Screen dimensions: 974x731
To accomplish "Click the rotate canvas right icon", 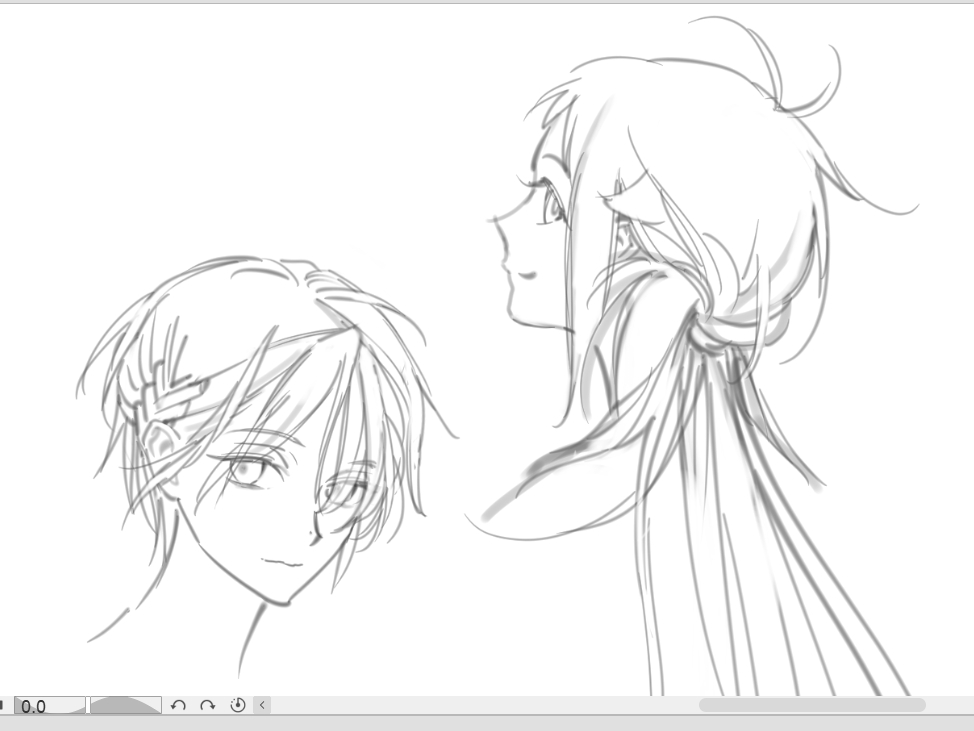I will (207, 705).
